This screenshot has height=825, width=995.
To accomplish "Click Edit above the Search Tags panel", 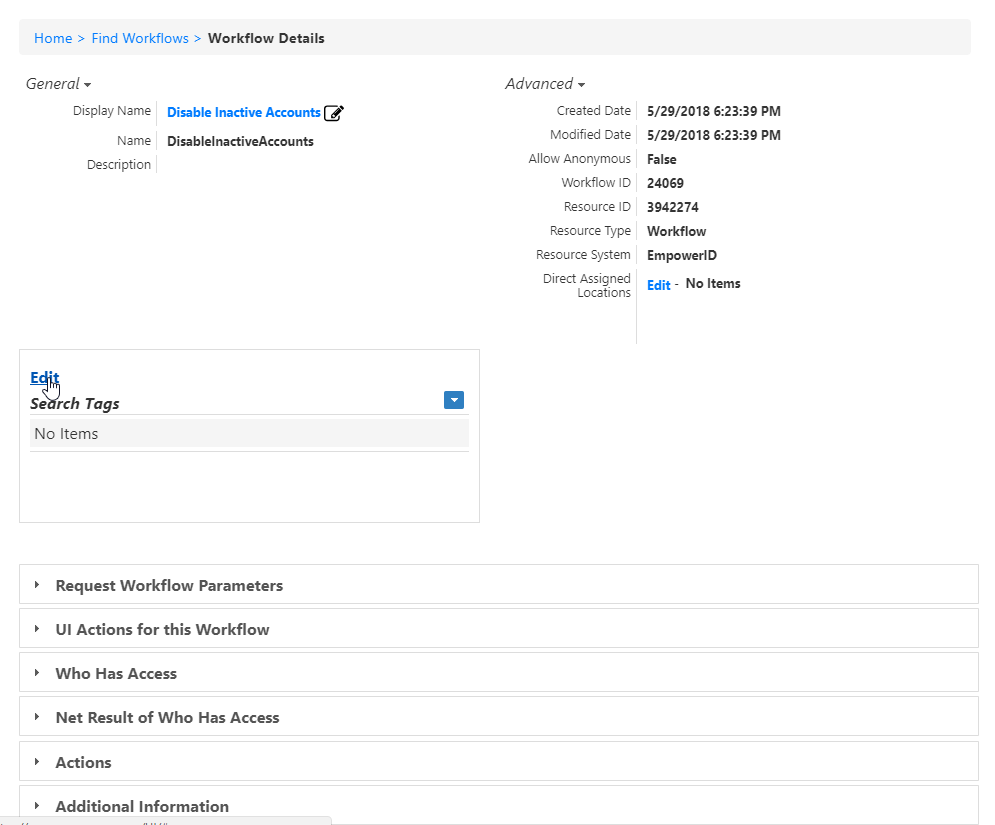I will tap(44, 377).
